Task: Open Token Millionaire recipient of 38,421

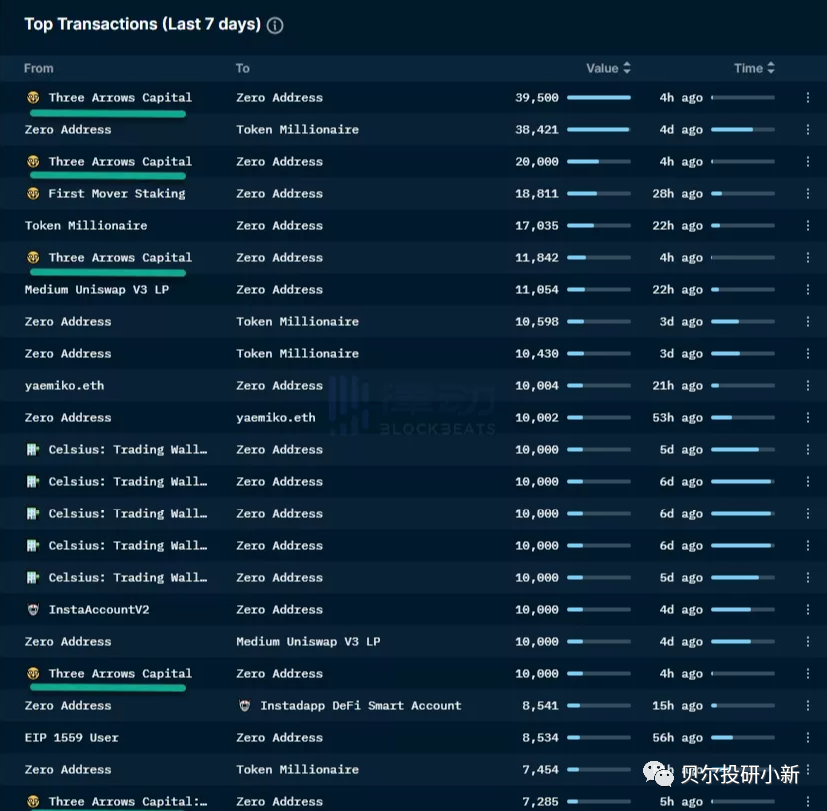Action: [297, 130]
